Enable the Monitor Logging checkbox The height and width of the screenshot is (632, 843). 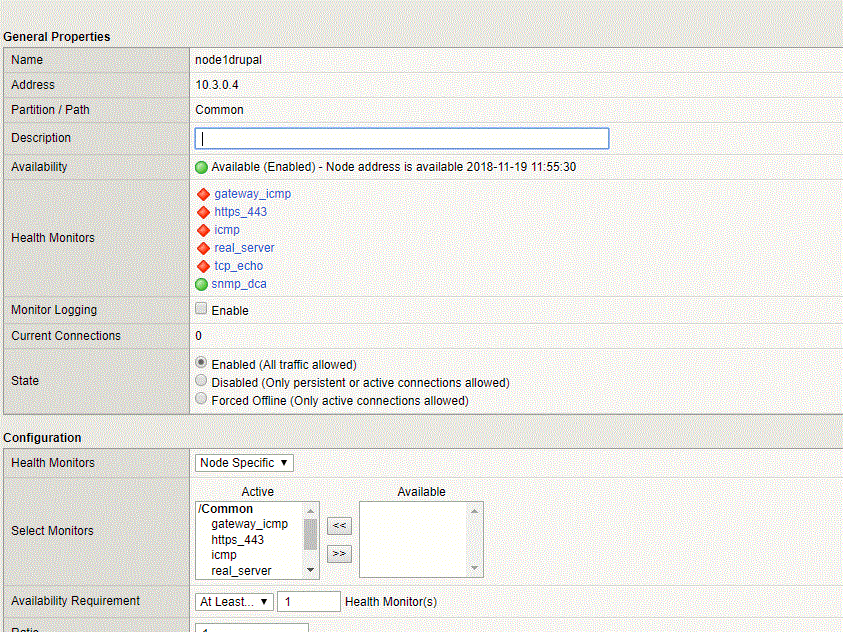pyautogui.click(x=202, y=309)
